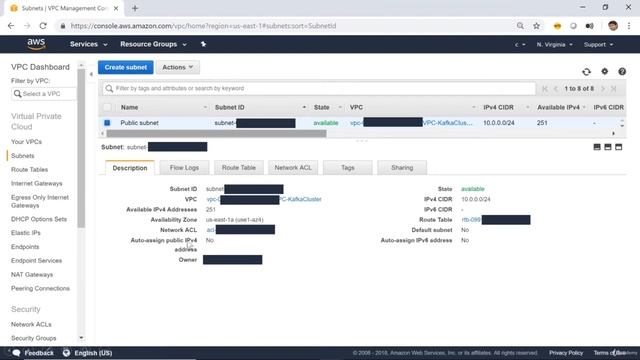Toggle the select-all header checkbox

[107, 107]
